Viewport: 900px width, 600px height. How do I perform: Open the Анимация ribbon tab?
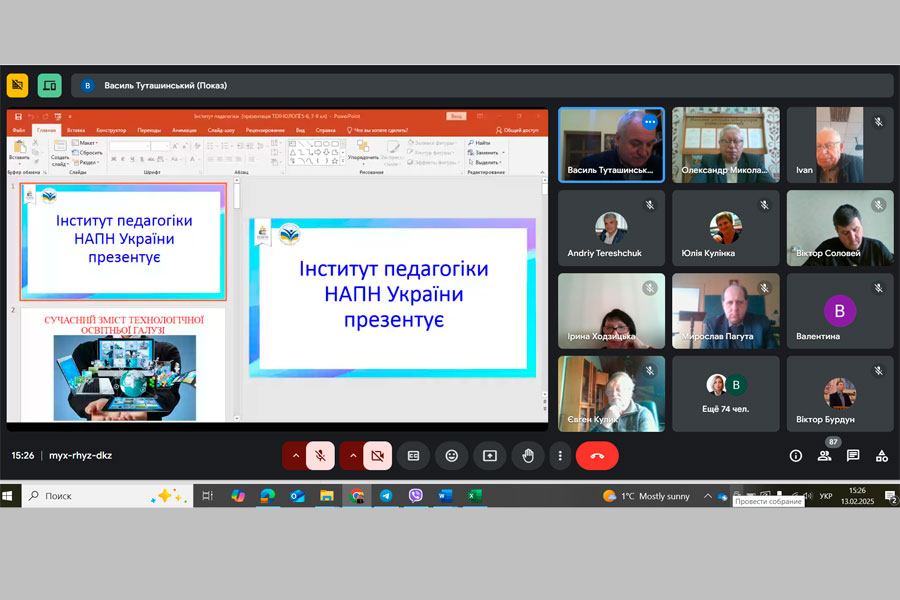(184, 130)
